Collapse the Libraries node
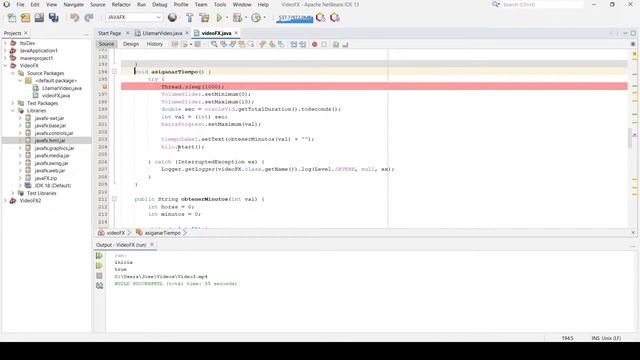The image size is (640, 360). tap(13, 111)
